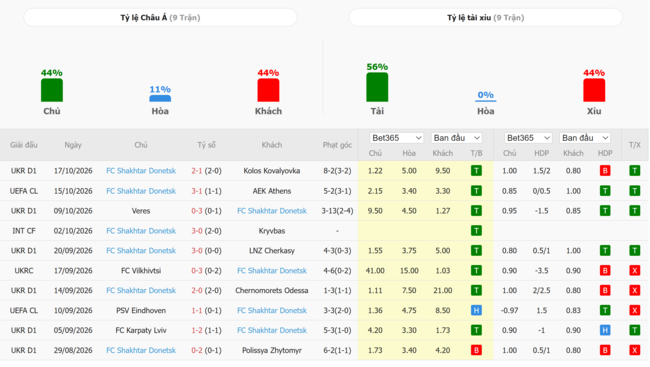Open FC Shakhtar Donetsk link in Veres row
Screen dimensions: 650x367
tap(272, 211)
